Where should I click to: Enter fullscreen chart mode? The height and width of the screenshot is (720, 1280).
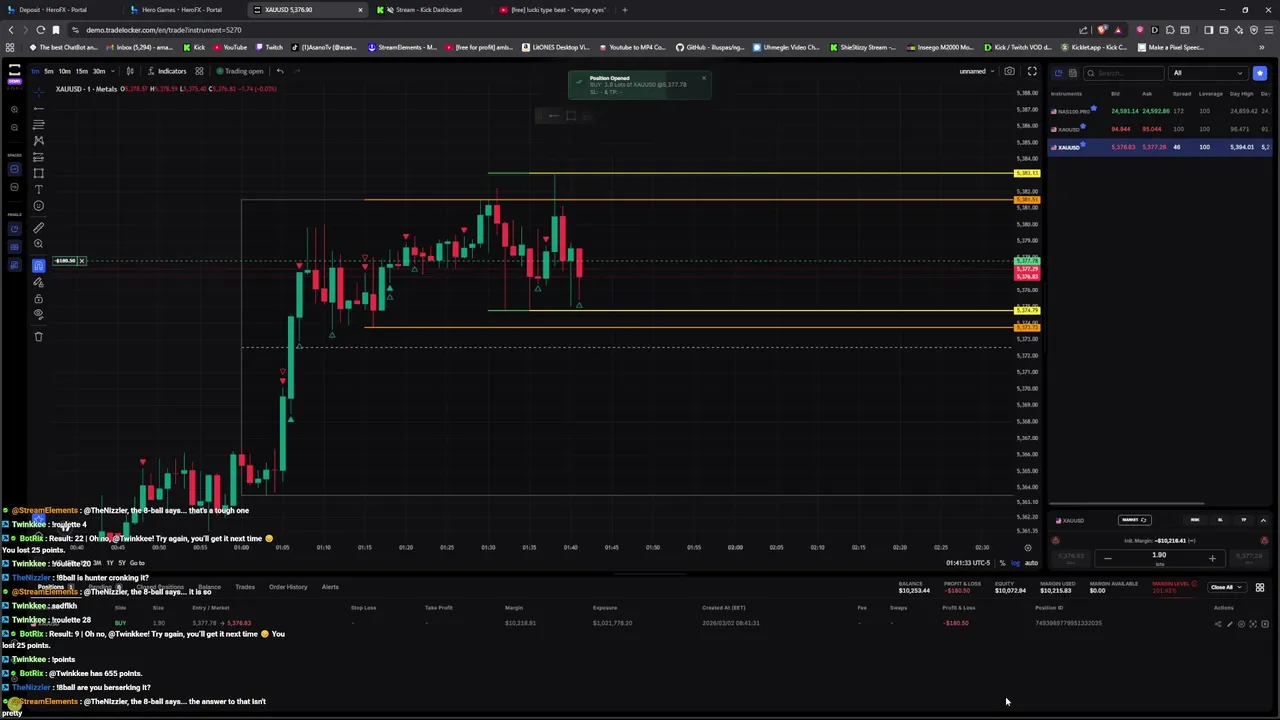(x=1032, y=71)
